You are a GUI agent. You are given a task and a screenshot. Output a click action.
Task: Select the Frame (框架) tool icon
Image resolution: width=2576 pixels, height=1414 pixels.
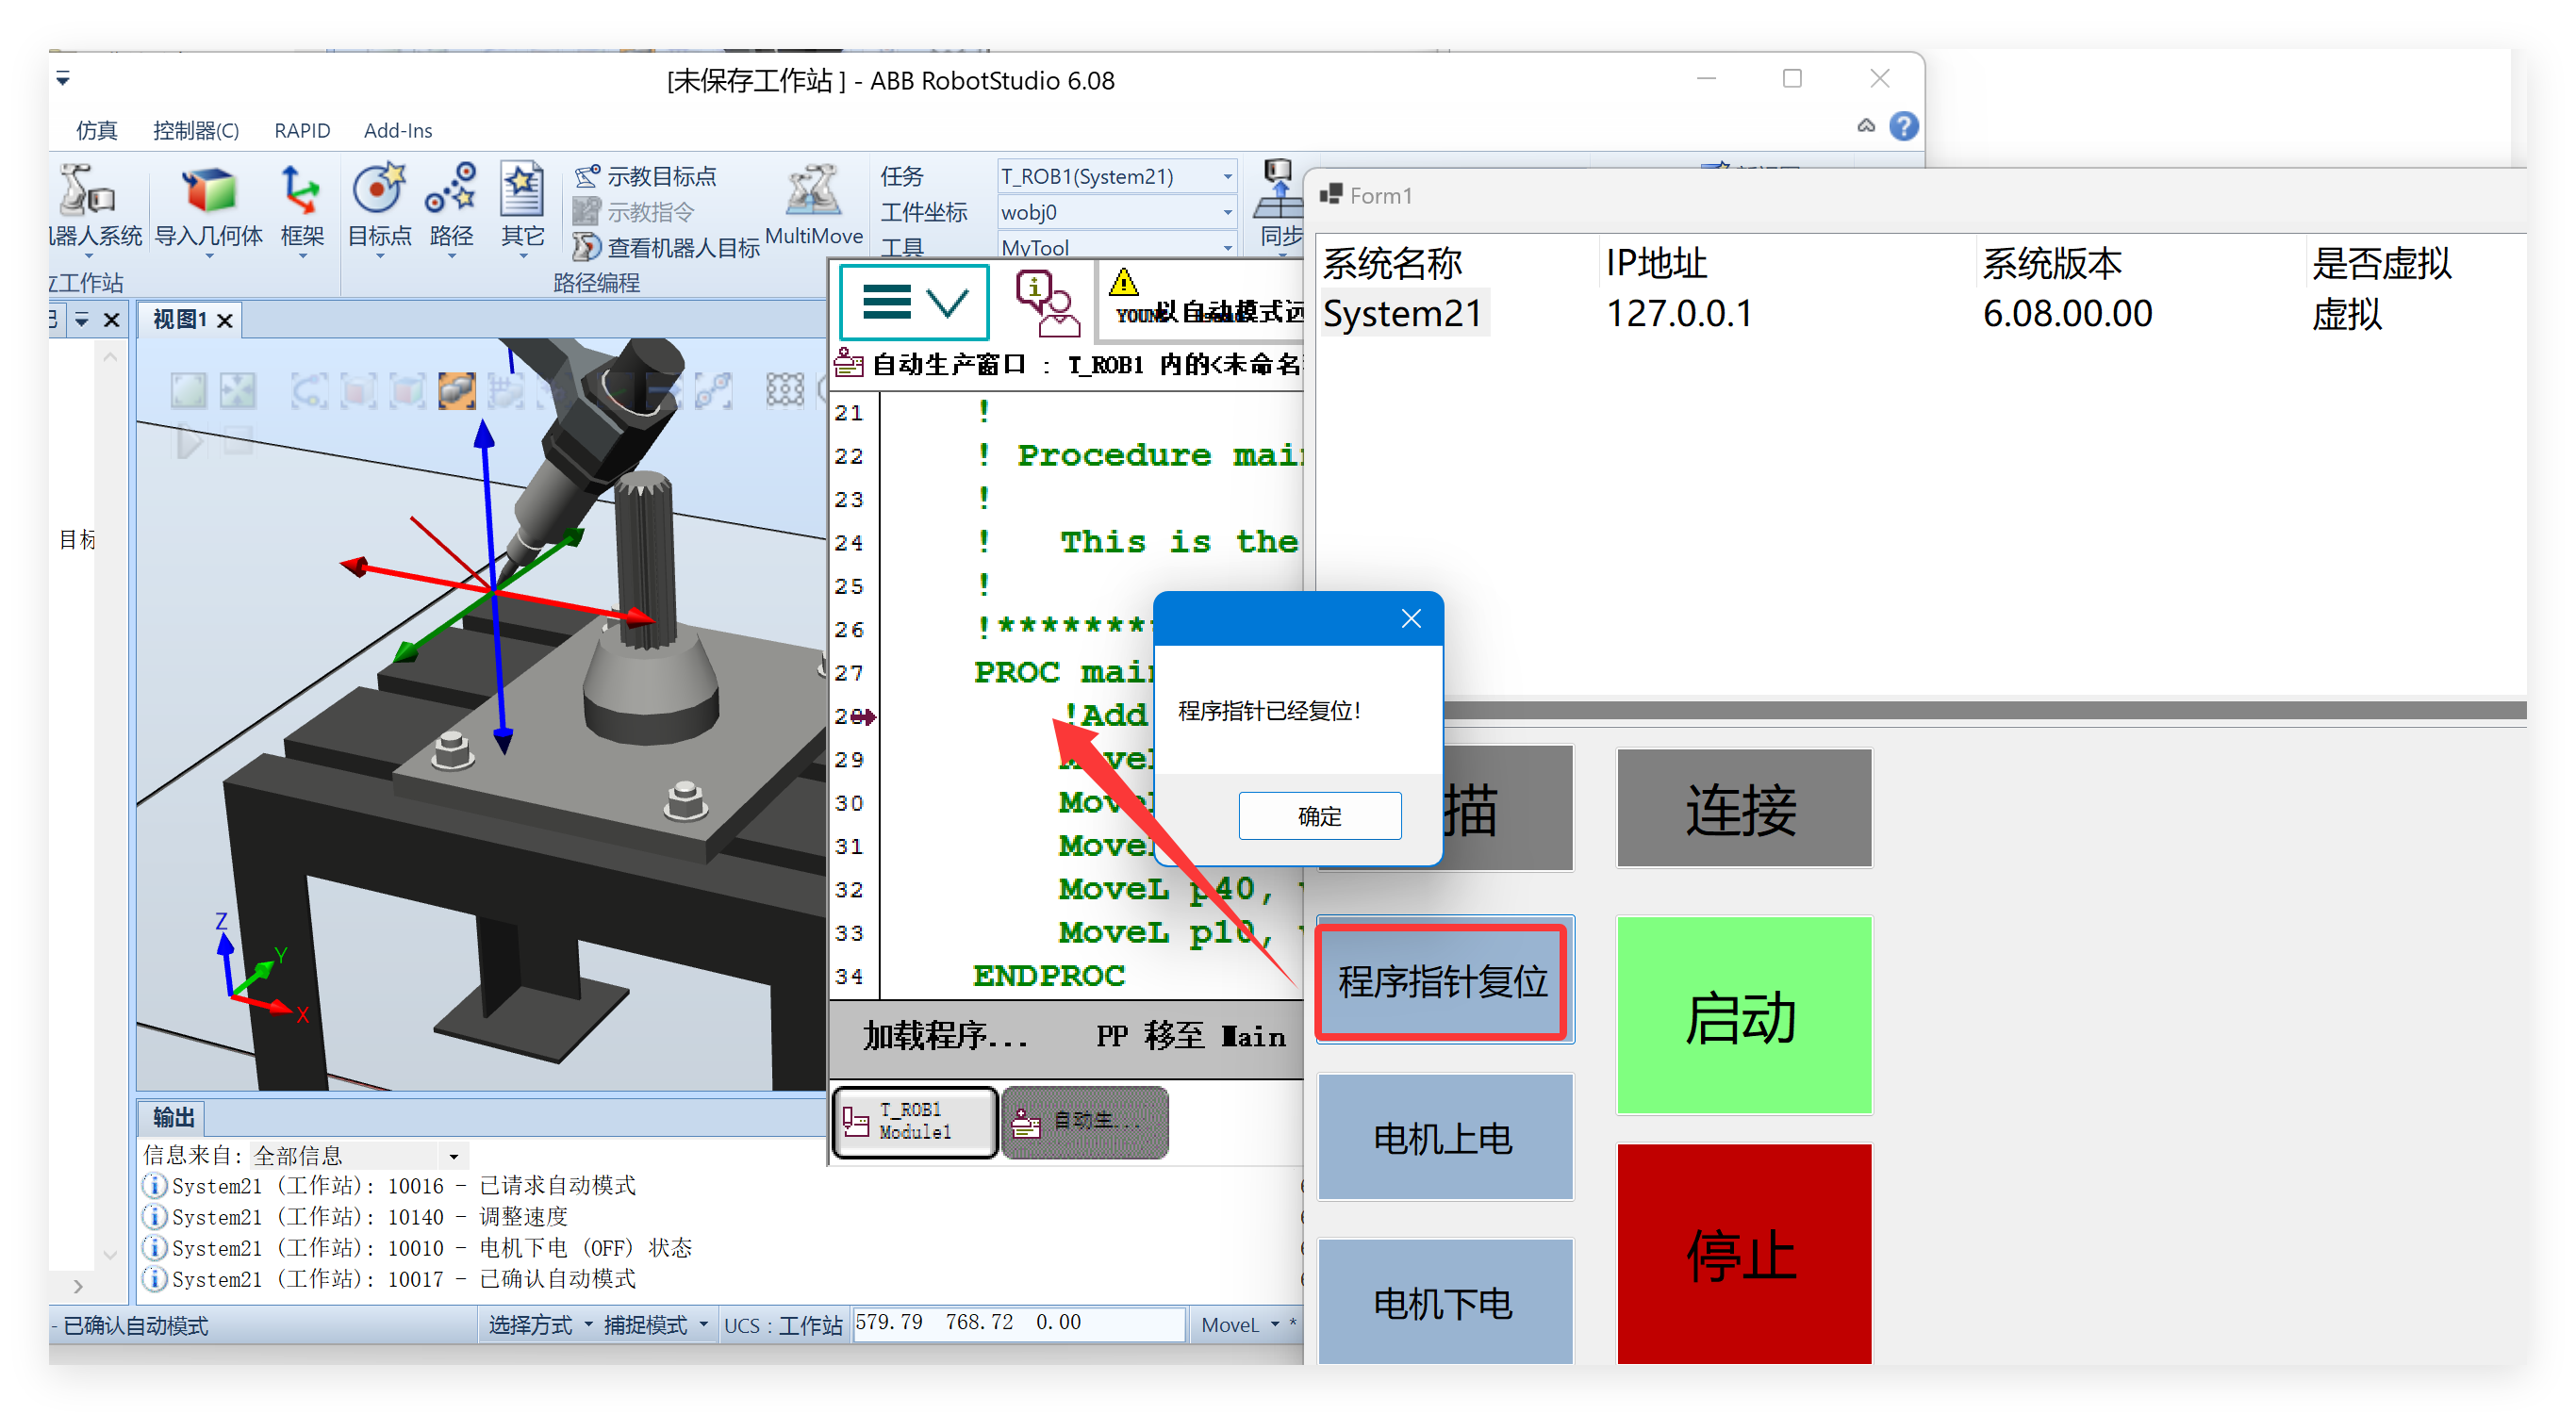(x=300, y=190)
